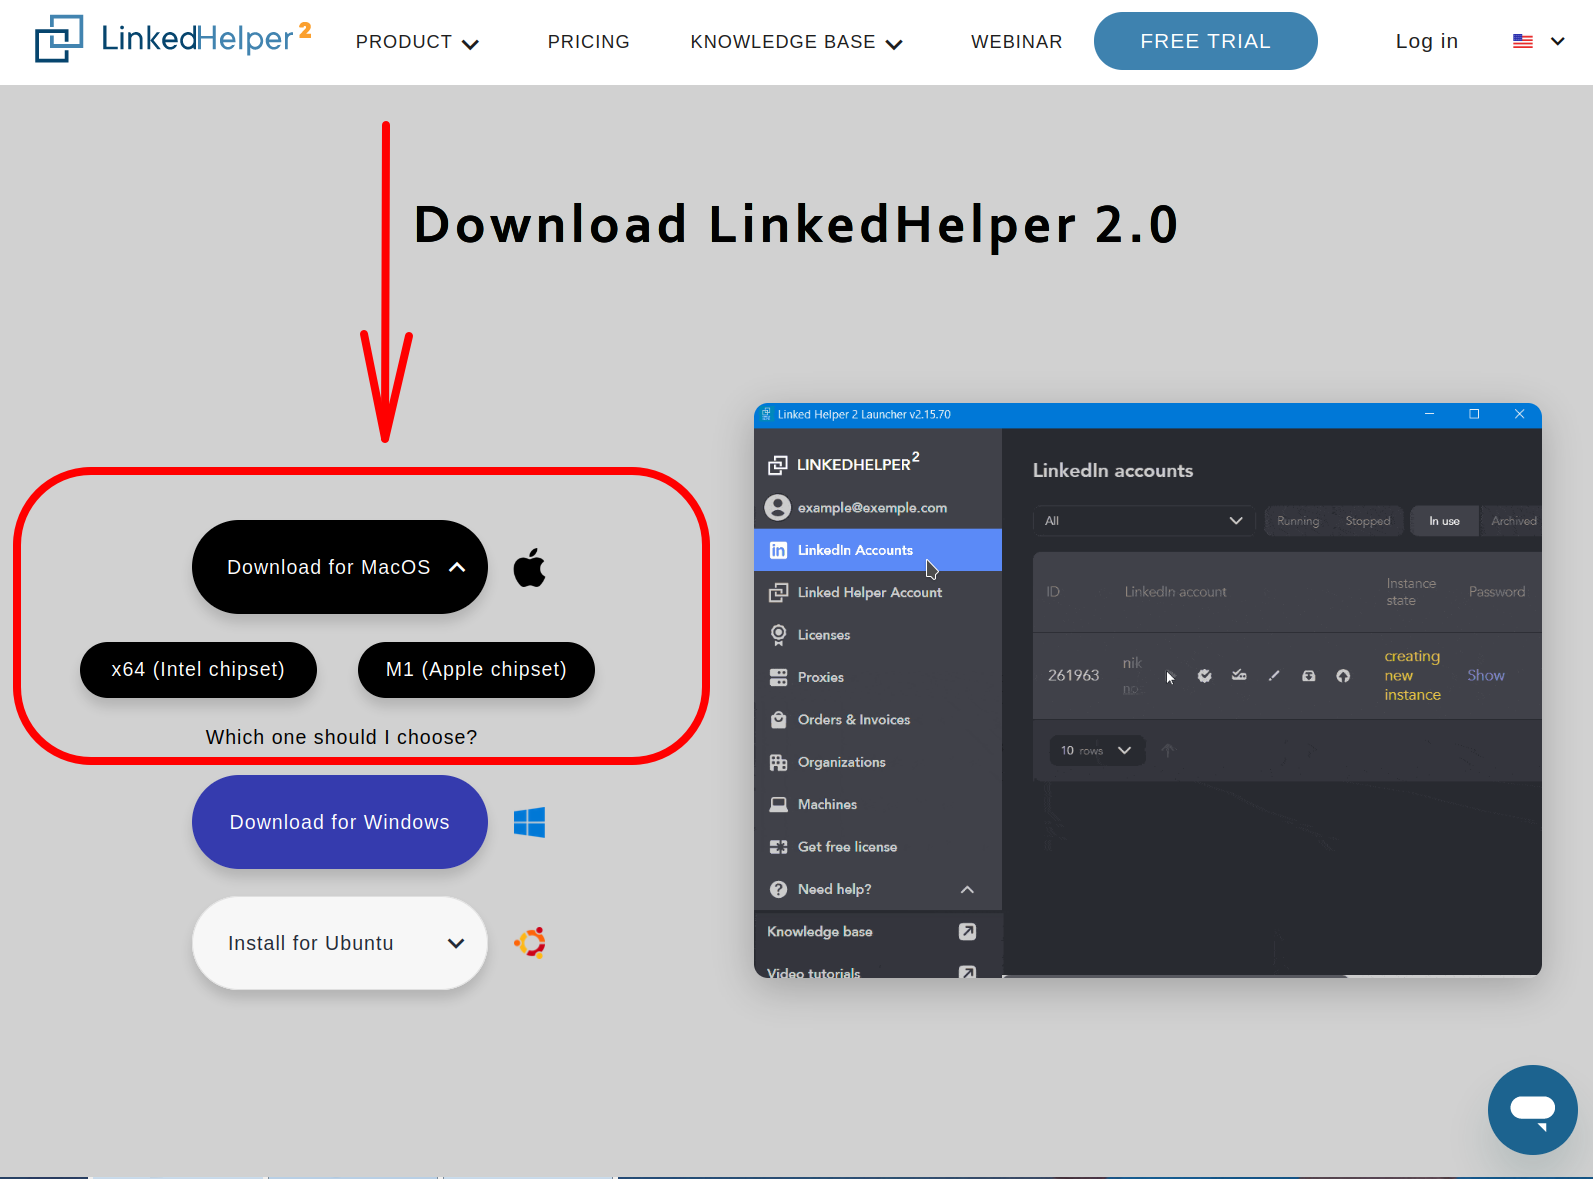Expand the KNOWLEDGE BASE menu
Image resolution: width=1593 pixels, height=1179 pixels.
click(796, 42)
